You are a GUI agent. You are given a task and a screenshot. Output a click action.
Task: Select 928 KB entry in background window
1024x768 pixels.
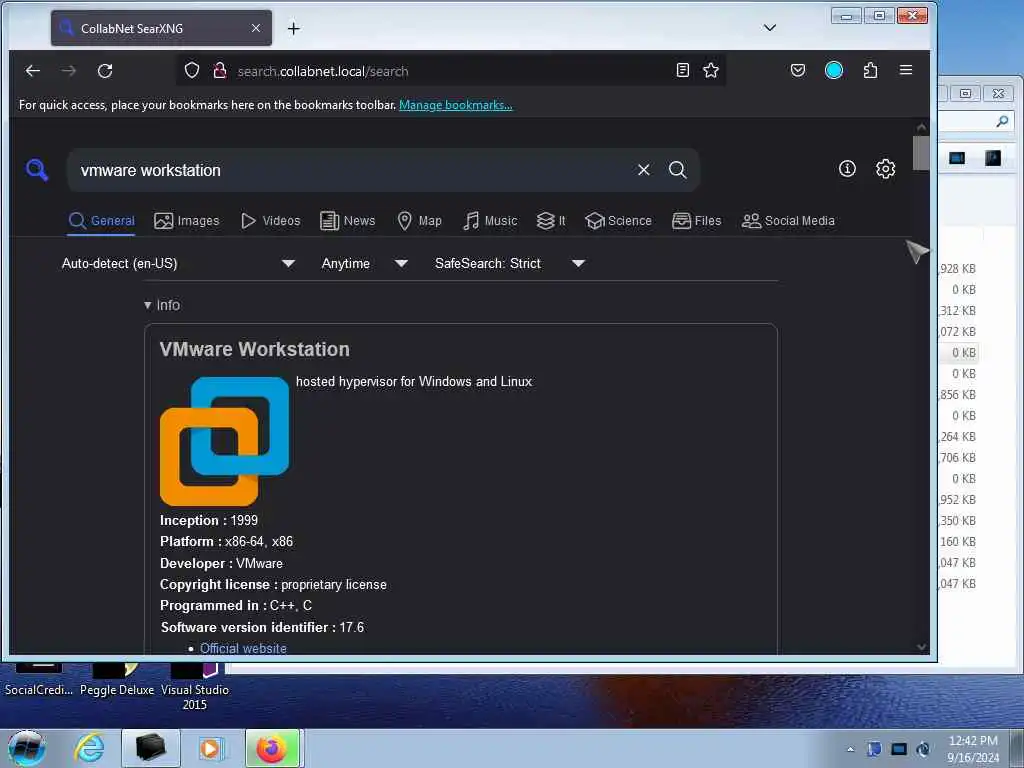pyautogui.click(x=959, y=268)
